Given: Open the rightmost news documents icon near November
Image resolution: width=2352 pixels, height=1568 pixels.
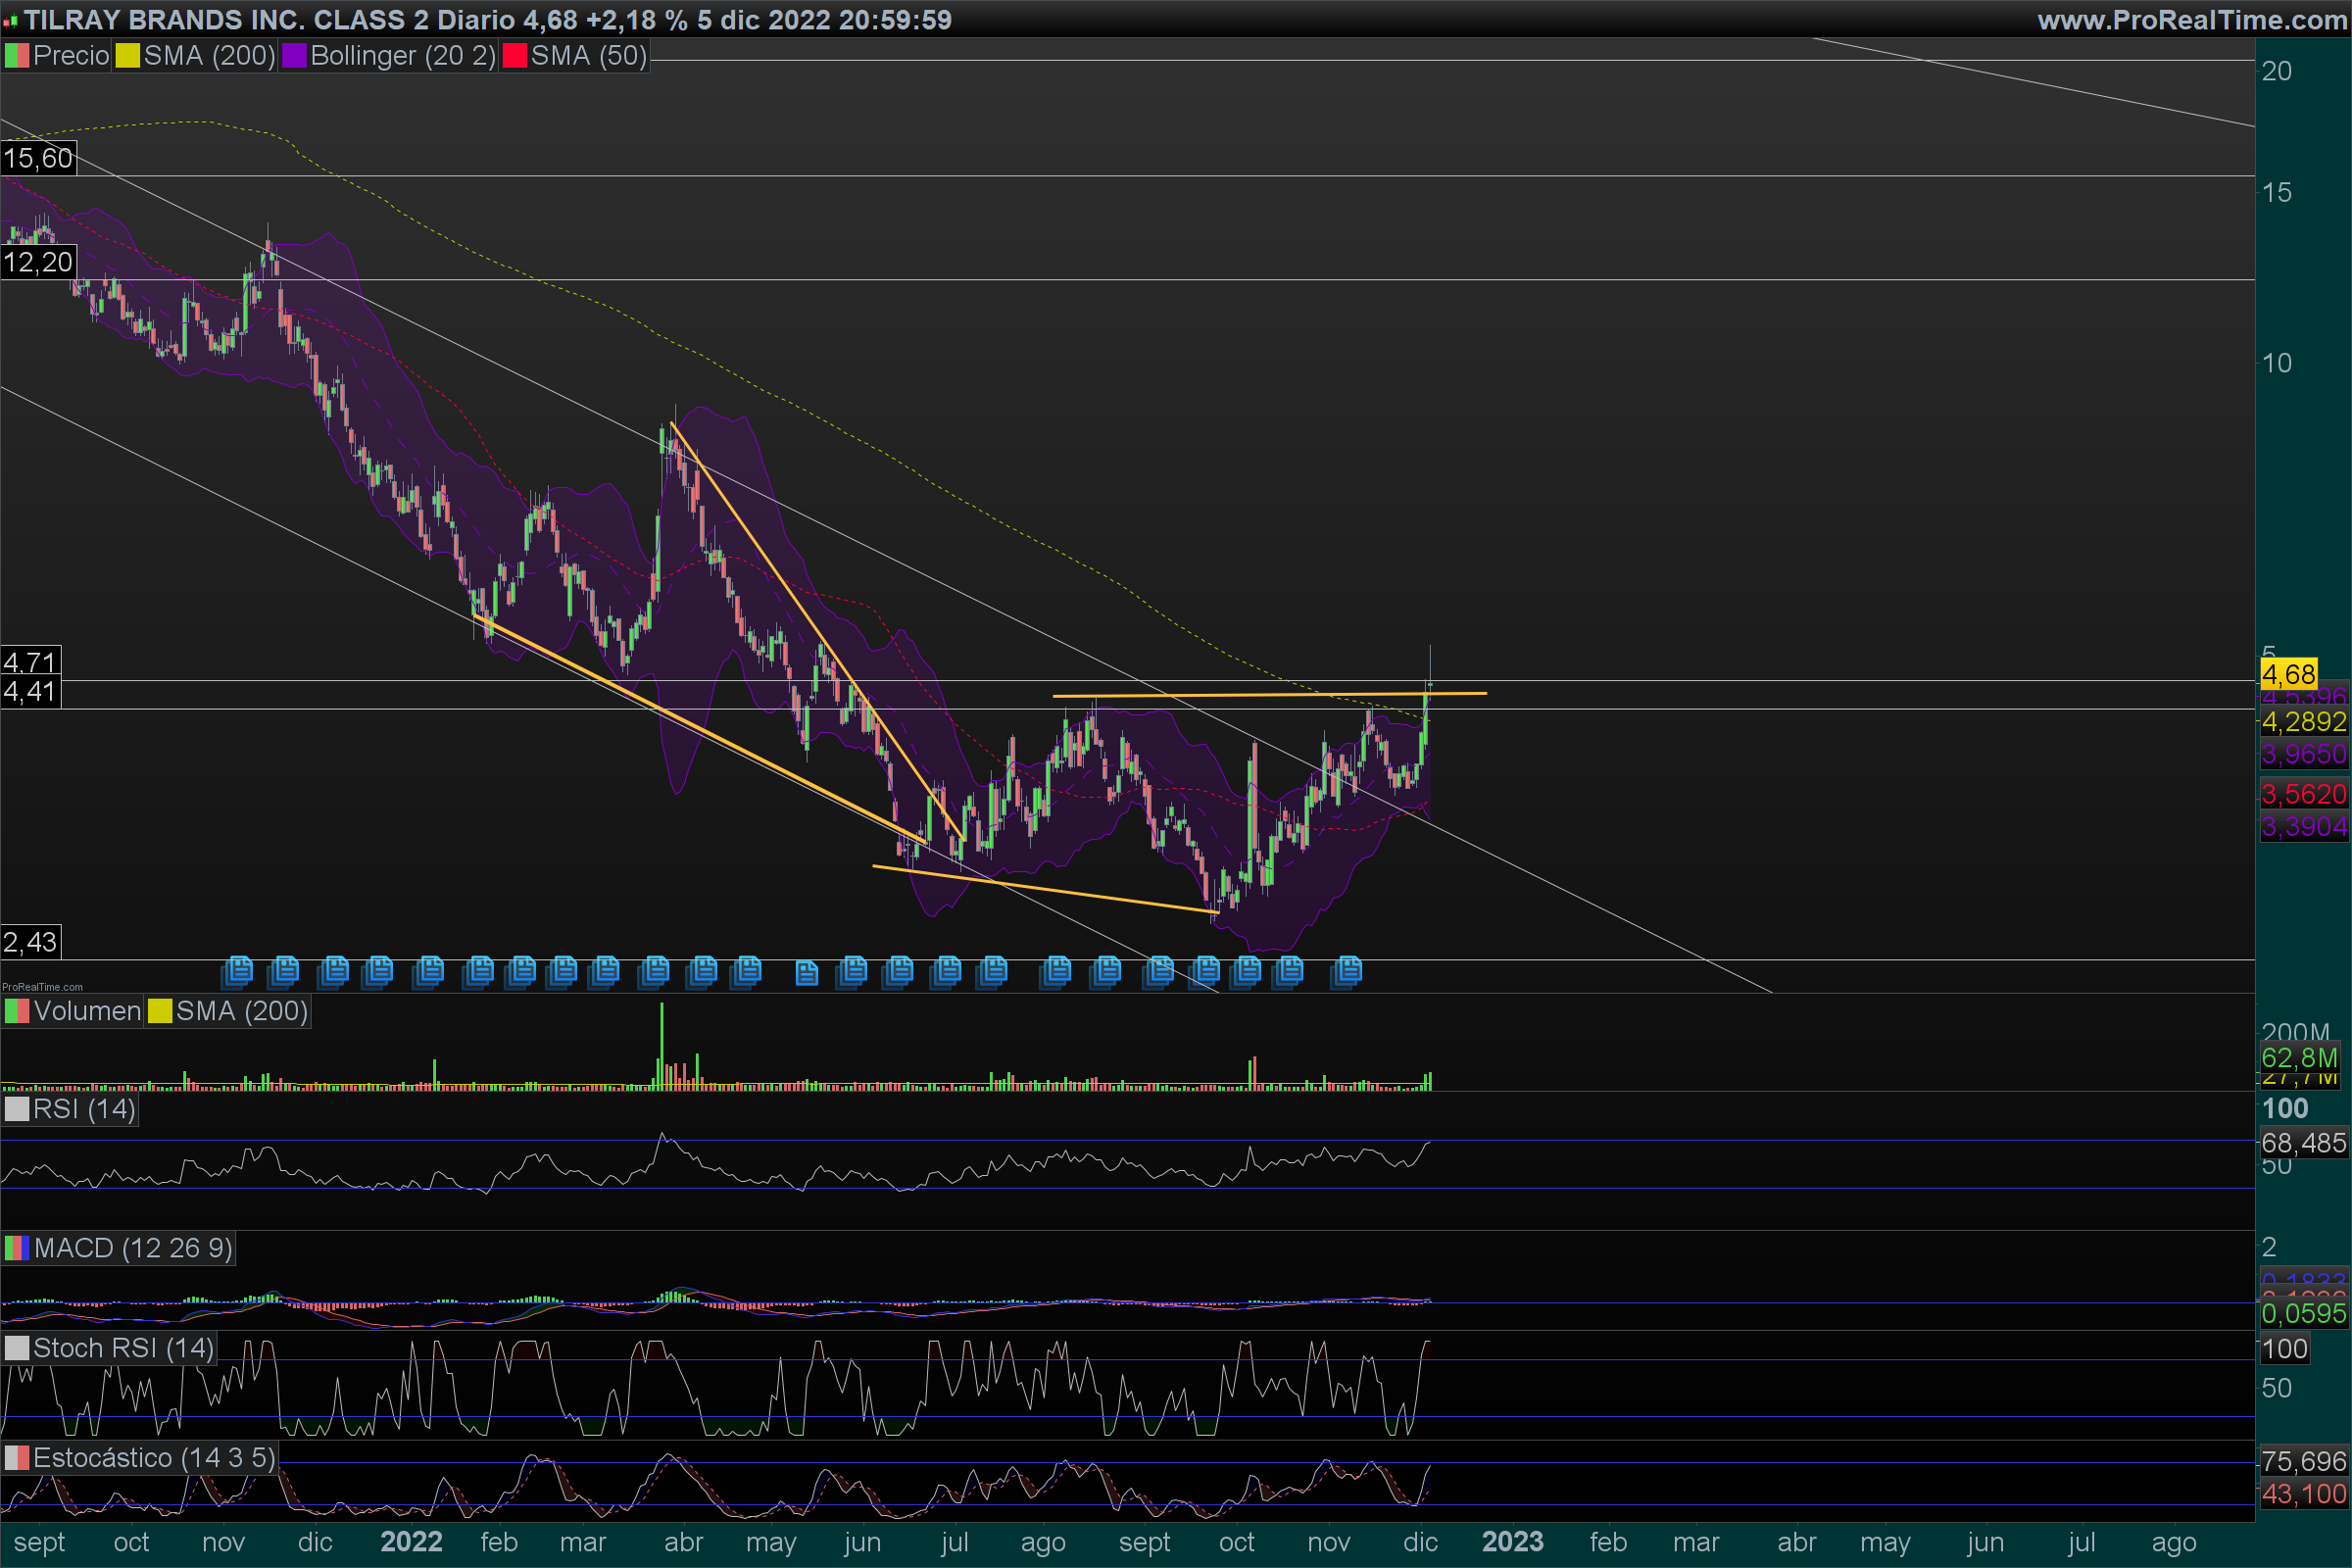Looking at the screenshot, I should pyautogui.click(x=1348, y=969).
